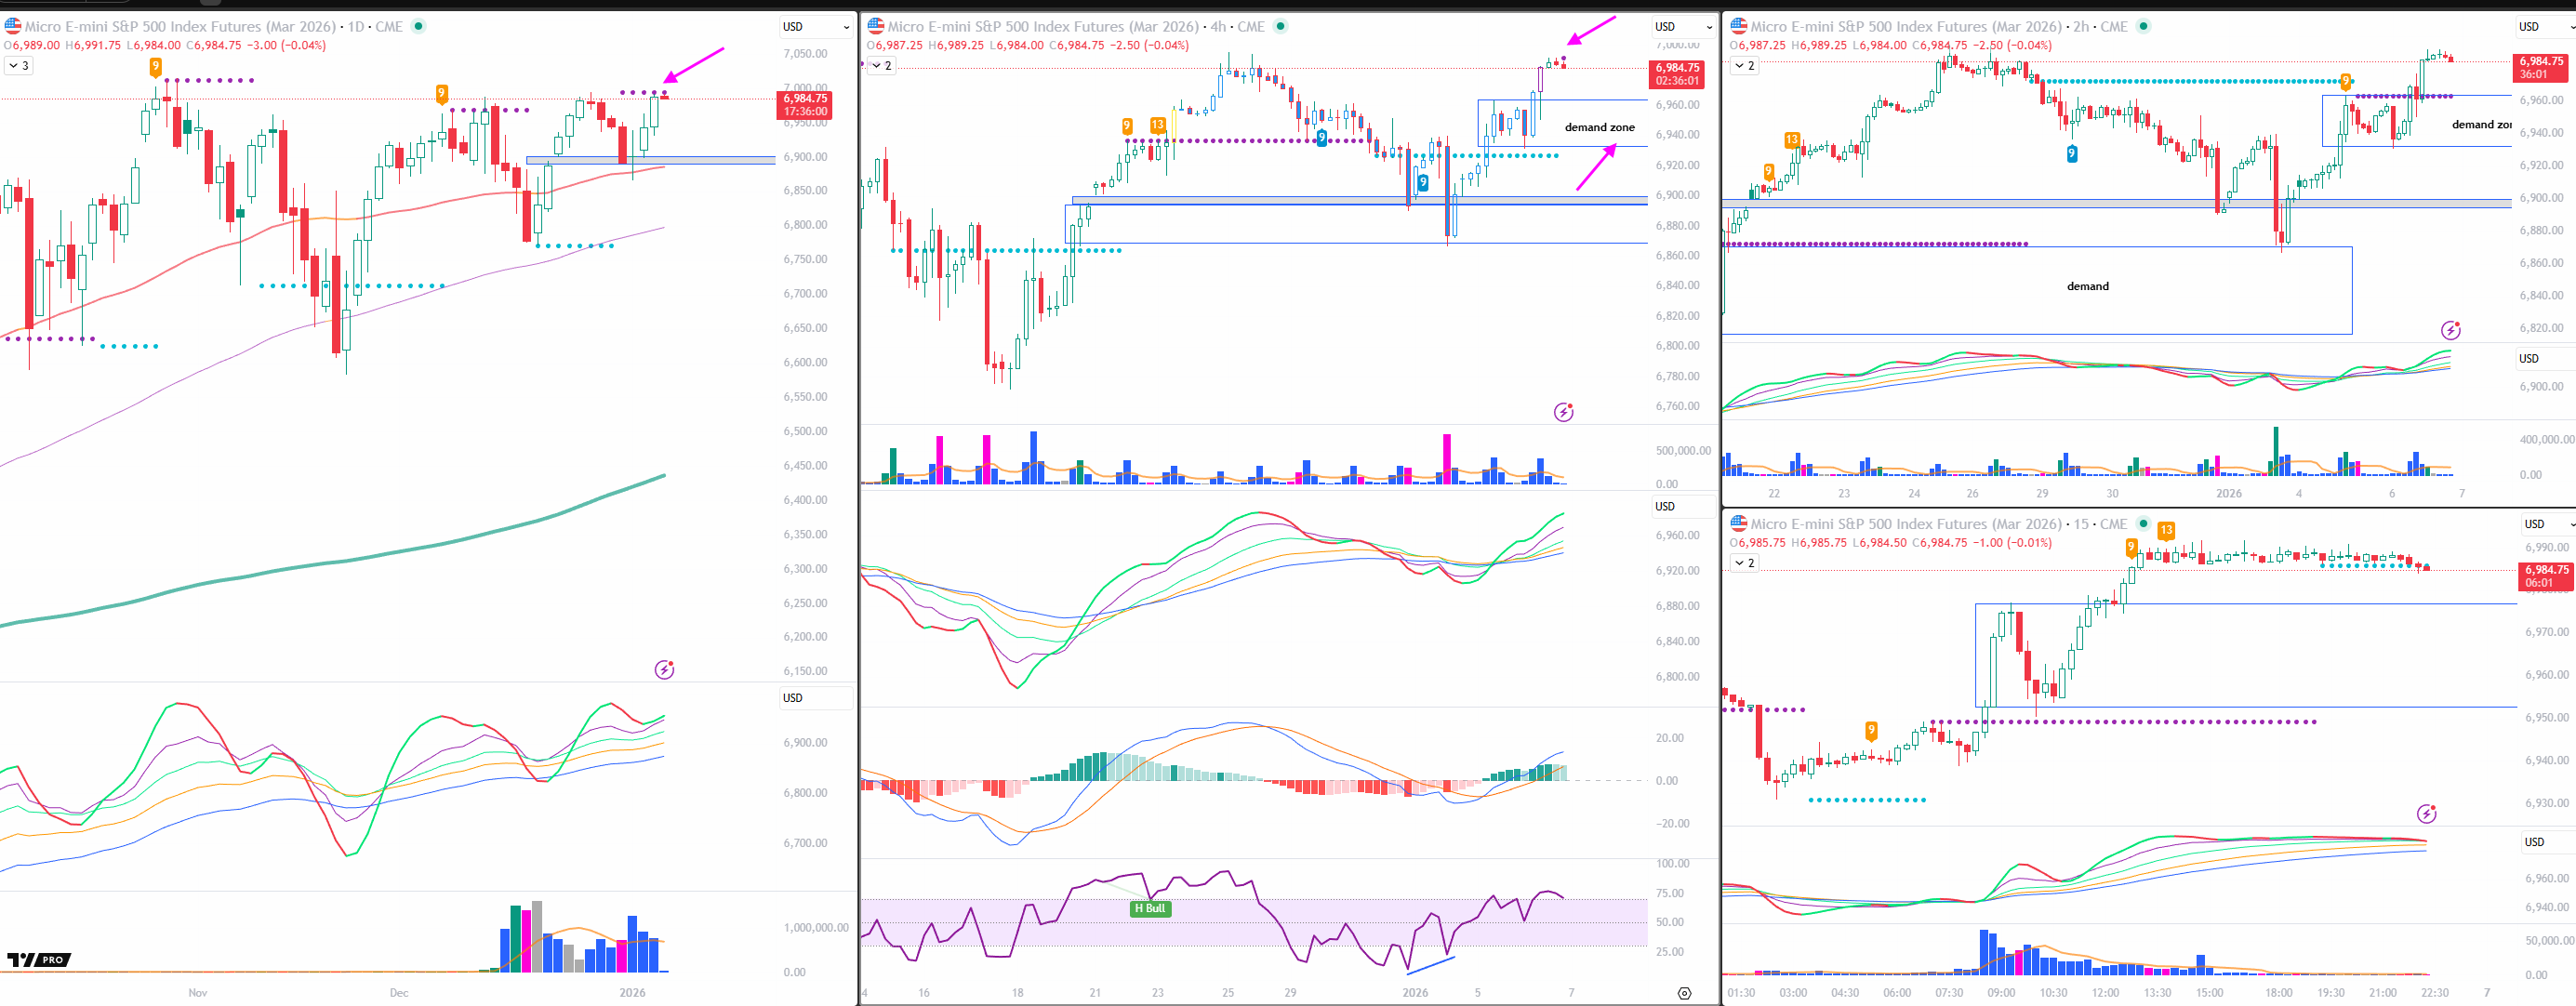Click the orange 13 count marker on 15-minute chart
Viewport: 2576px width, 1006px height.
point(2166,530)
